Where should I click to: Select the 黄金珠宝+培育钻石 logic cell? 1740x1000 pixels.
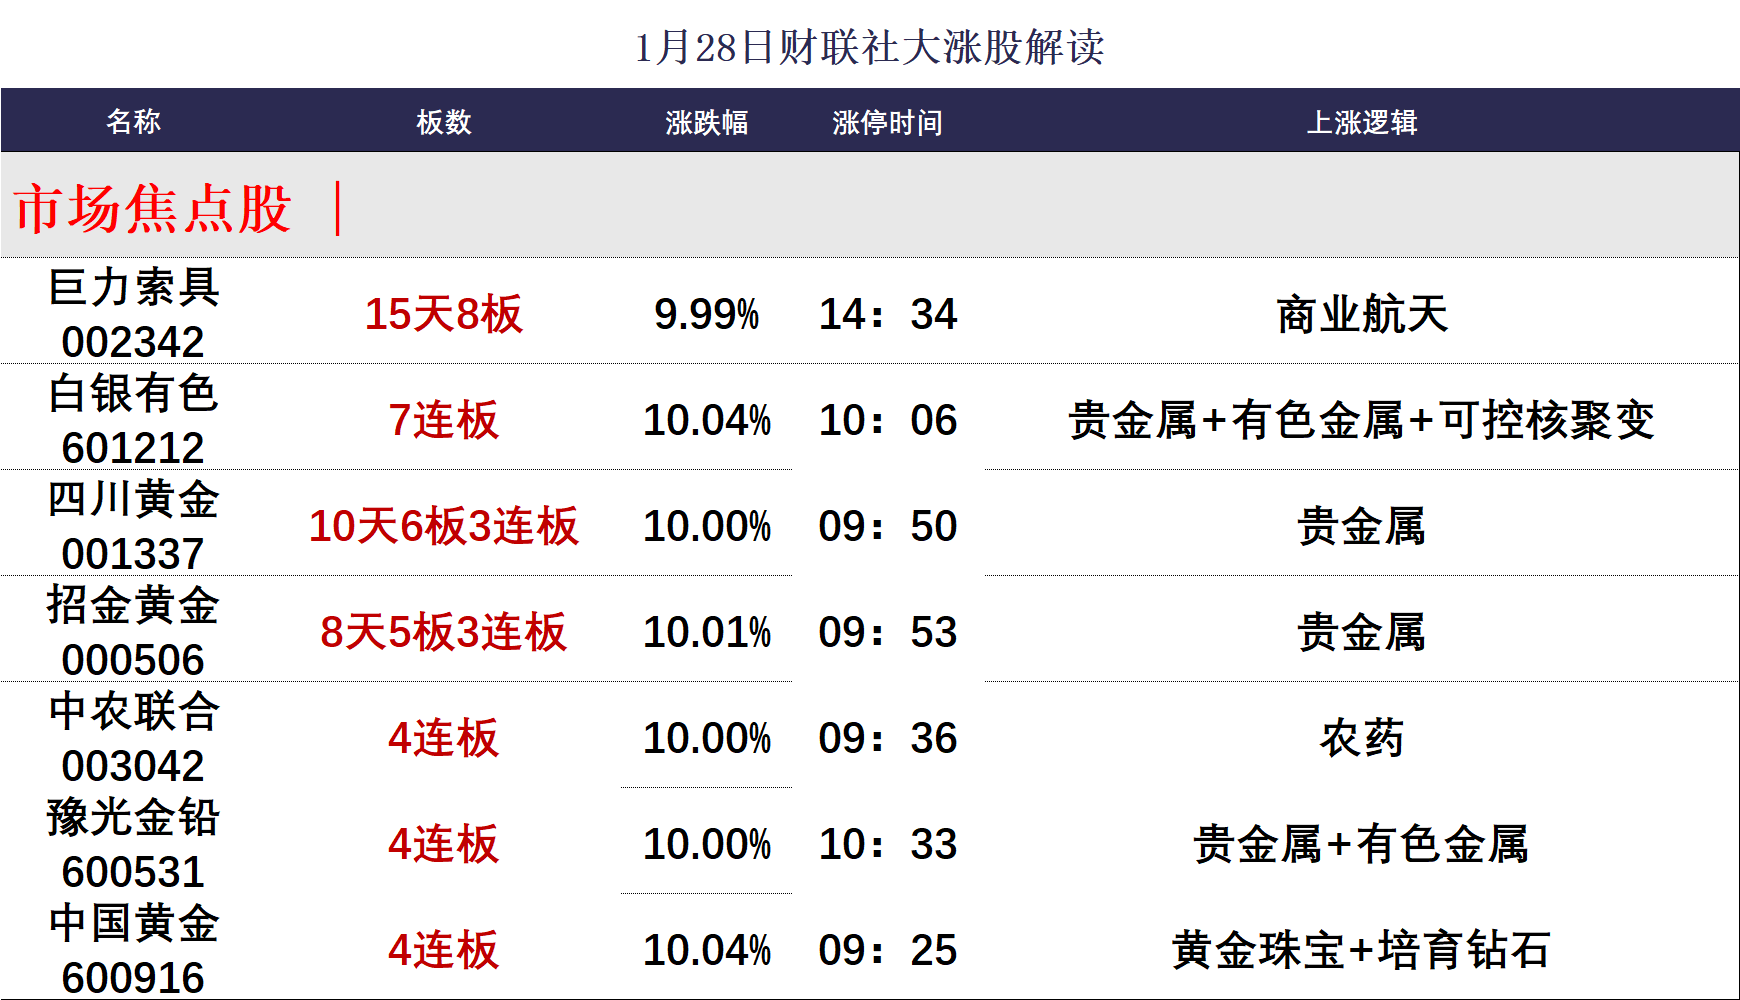coord(1361,950)
